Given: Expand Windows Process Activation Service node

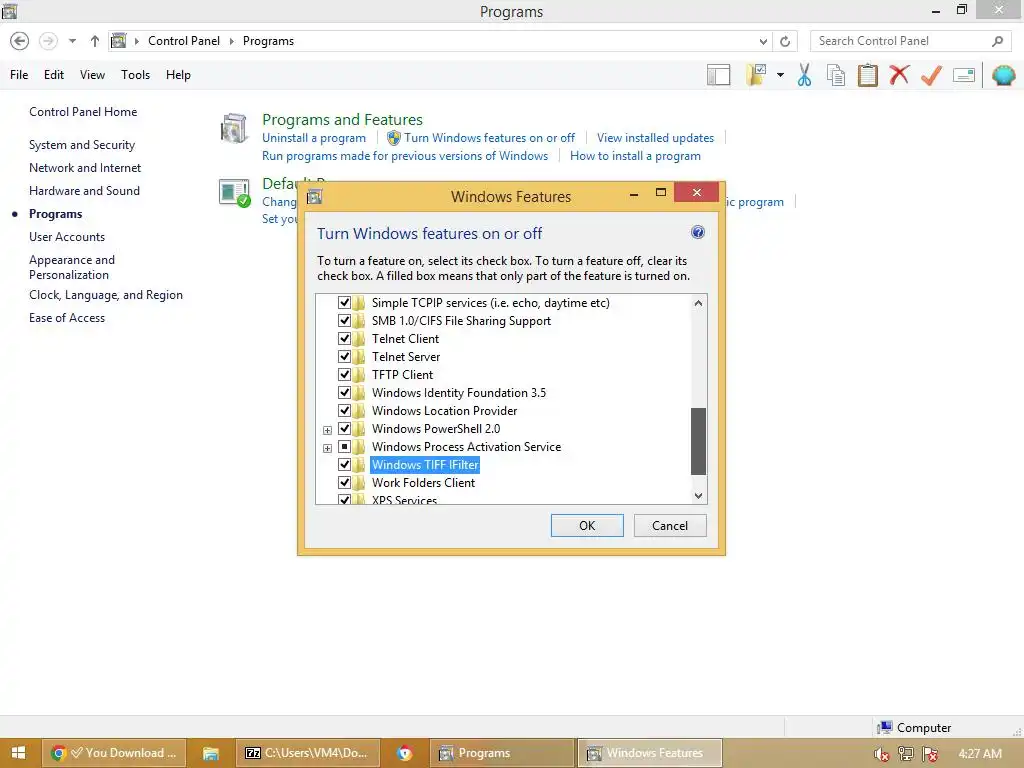Looking at the screenshot, I should (327, 448).
